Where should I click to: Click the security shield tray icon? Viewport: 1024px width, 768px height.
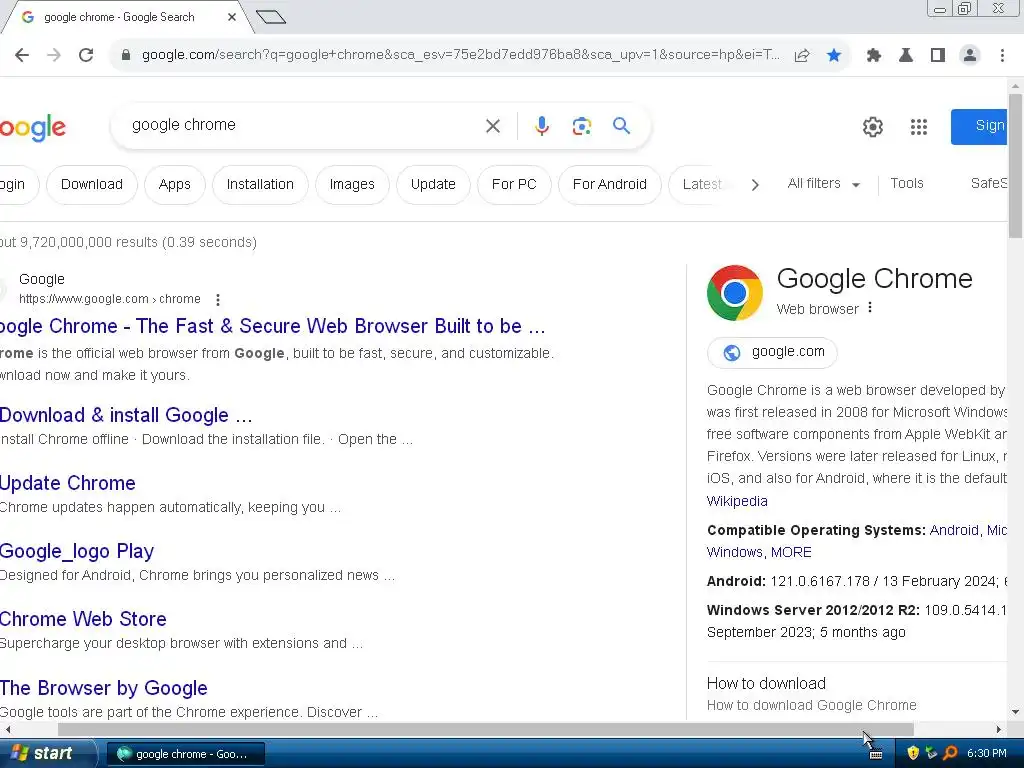[913, 753]
